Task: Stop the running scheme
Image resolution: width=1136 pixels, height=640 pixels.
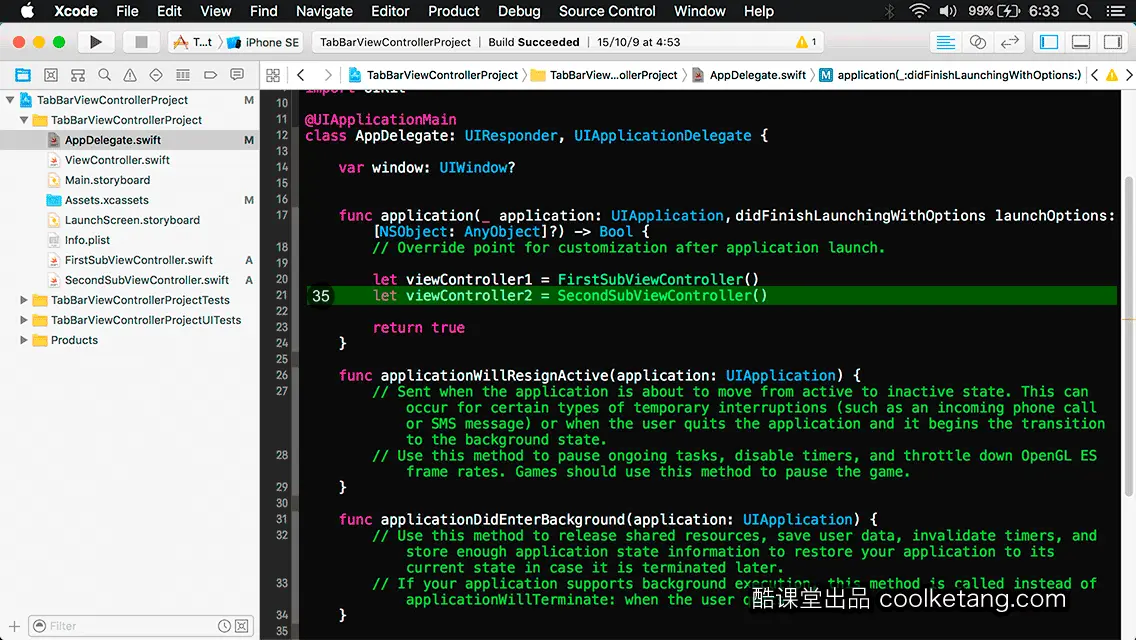Action: (141, 42)
